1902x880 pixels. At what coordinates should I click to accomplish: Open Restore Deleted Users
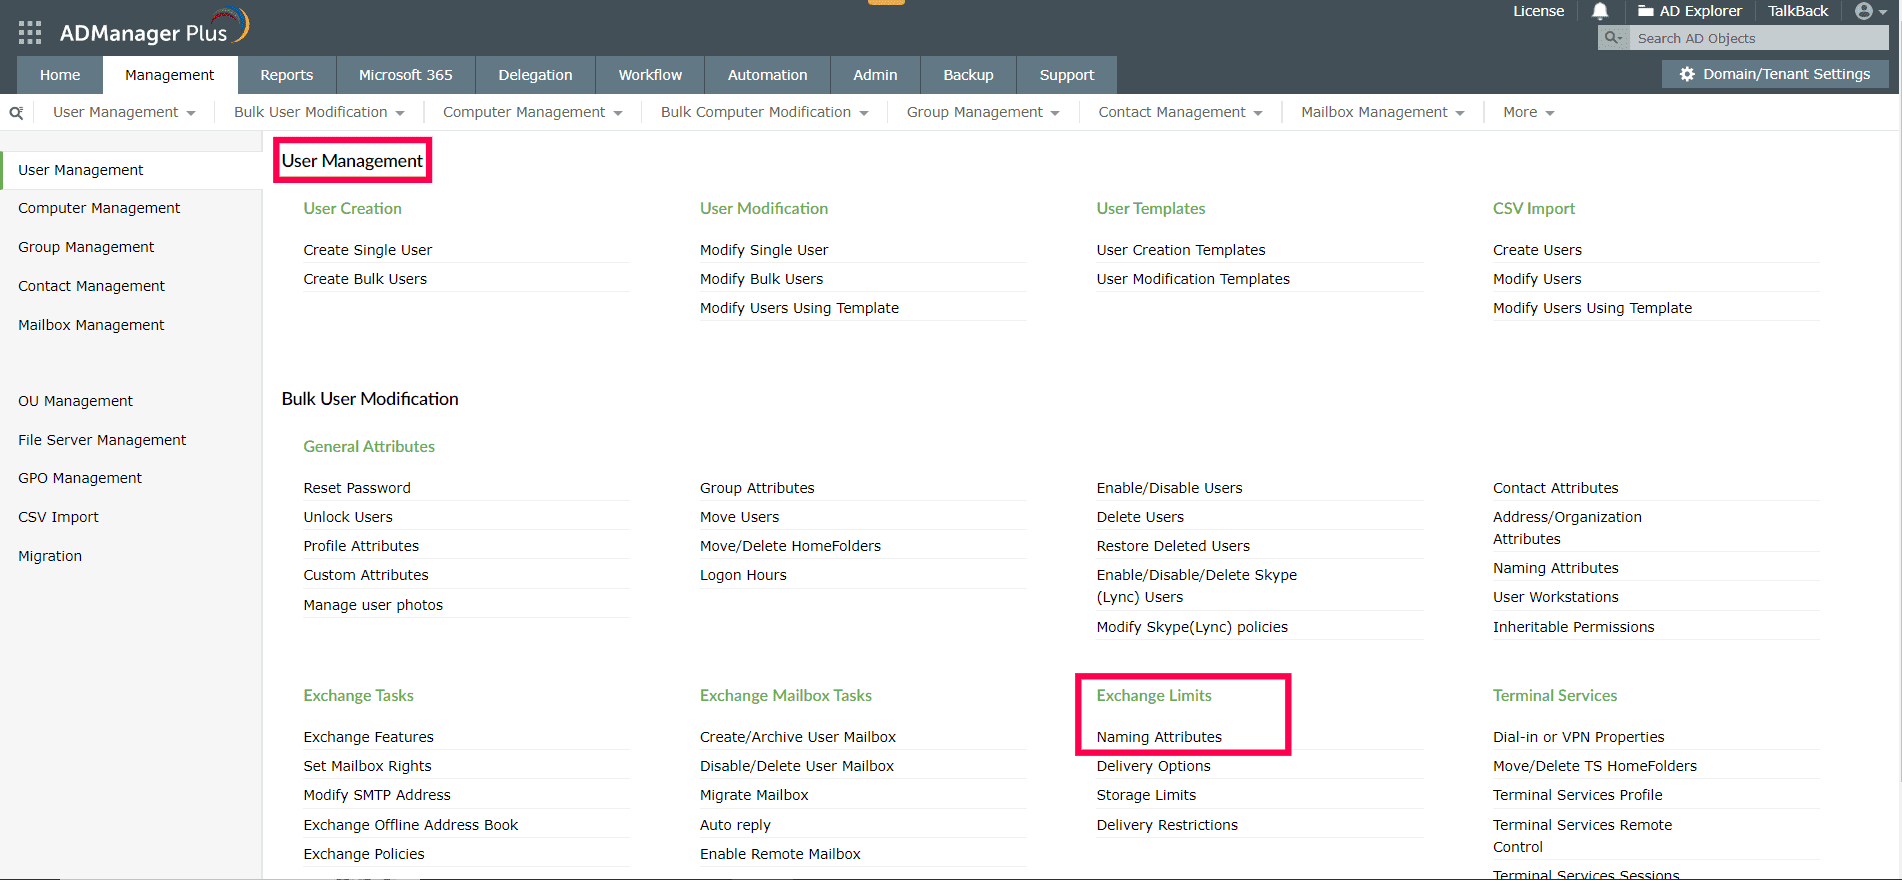pos(1173,546)
